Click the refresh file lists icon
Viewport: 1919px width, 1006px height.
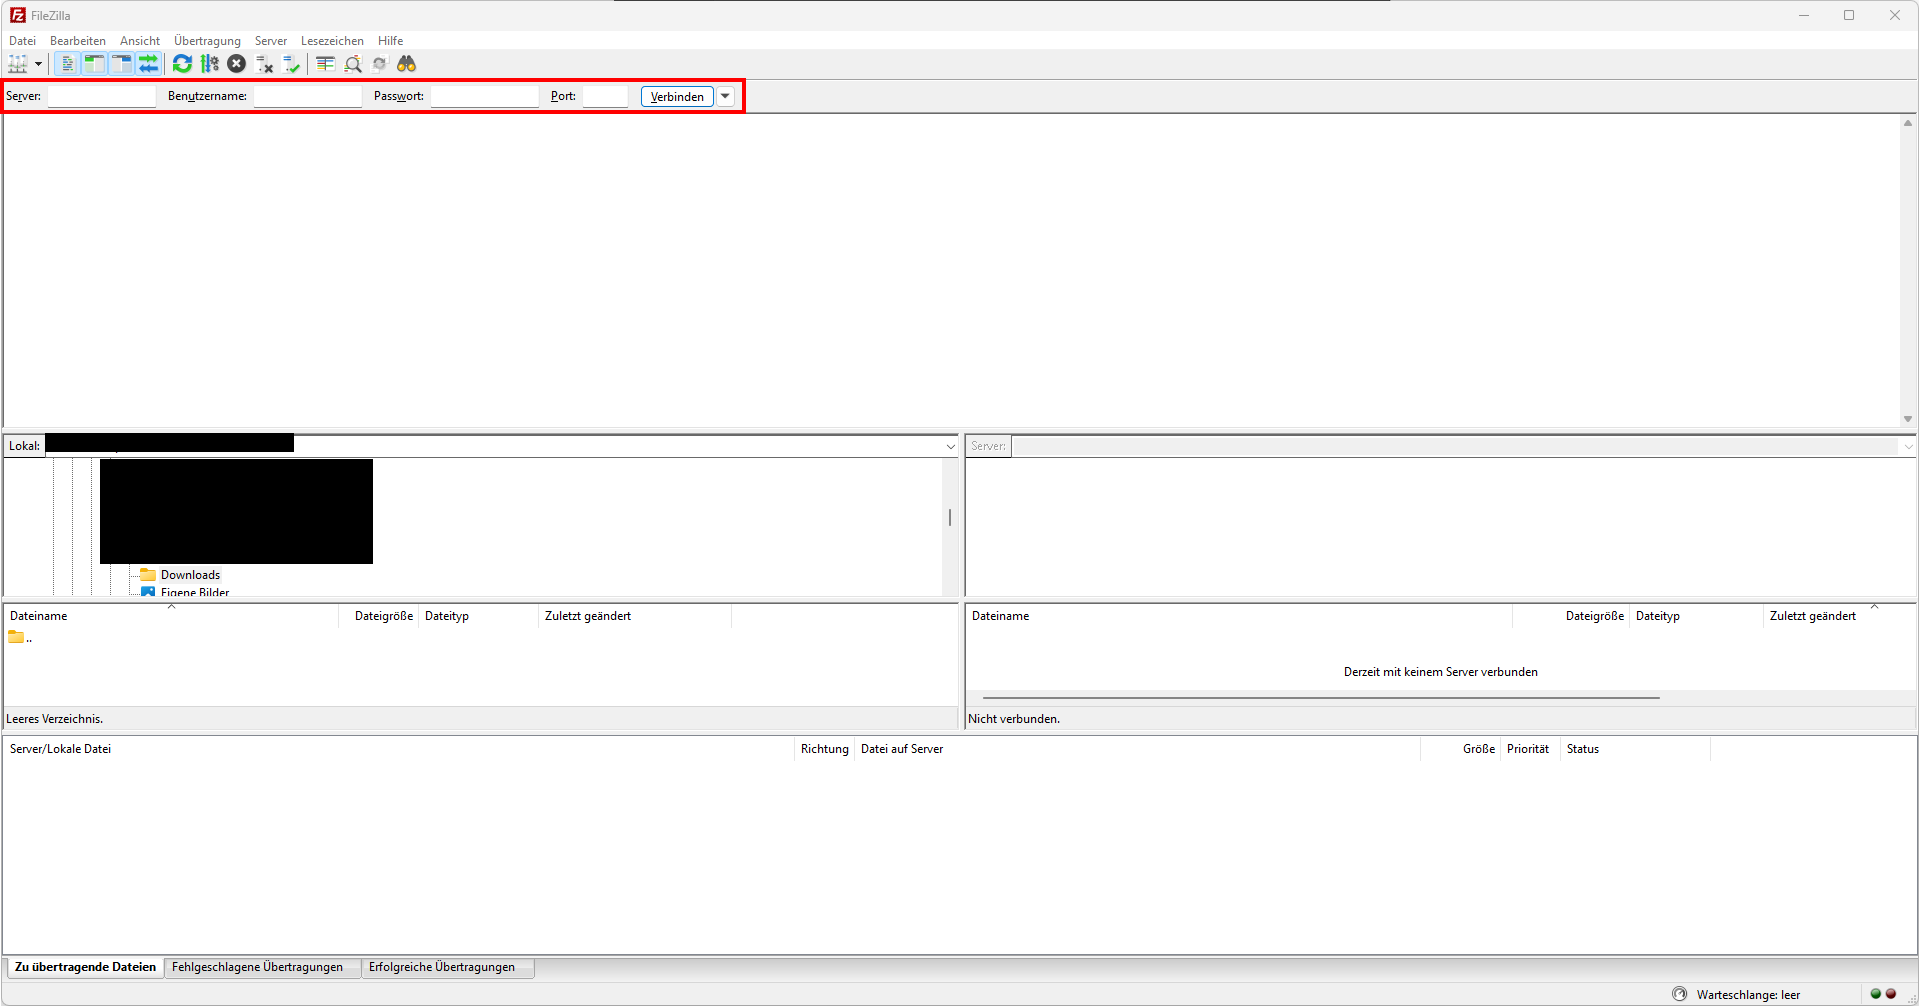[182, 64]
